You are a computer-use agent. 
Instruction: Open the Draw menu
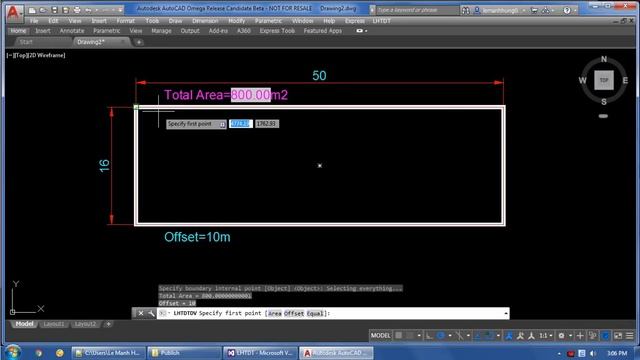[x=176, y=21]
